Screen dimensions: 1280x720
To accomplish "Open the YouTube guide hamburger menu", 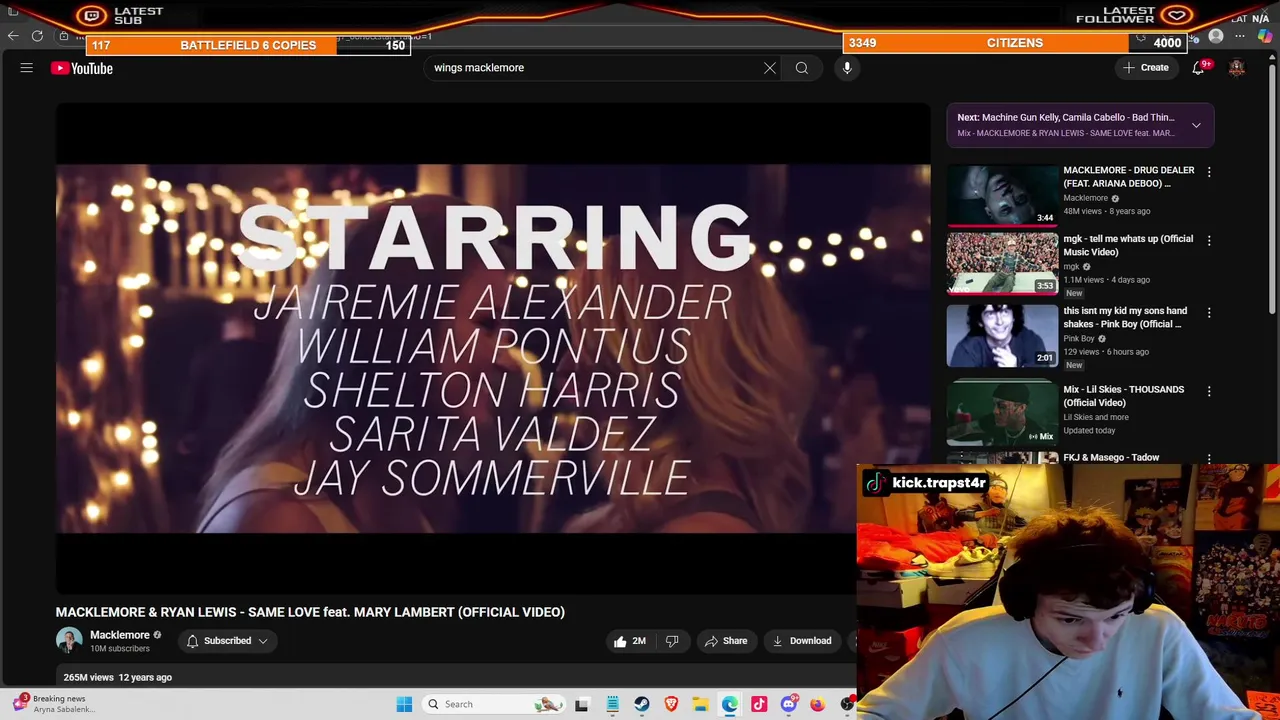I will (x=27, y=68).
